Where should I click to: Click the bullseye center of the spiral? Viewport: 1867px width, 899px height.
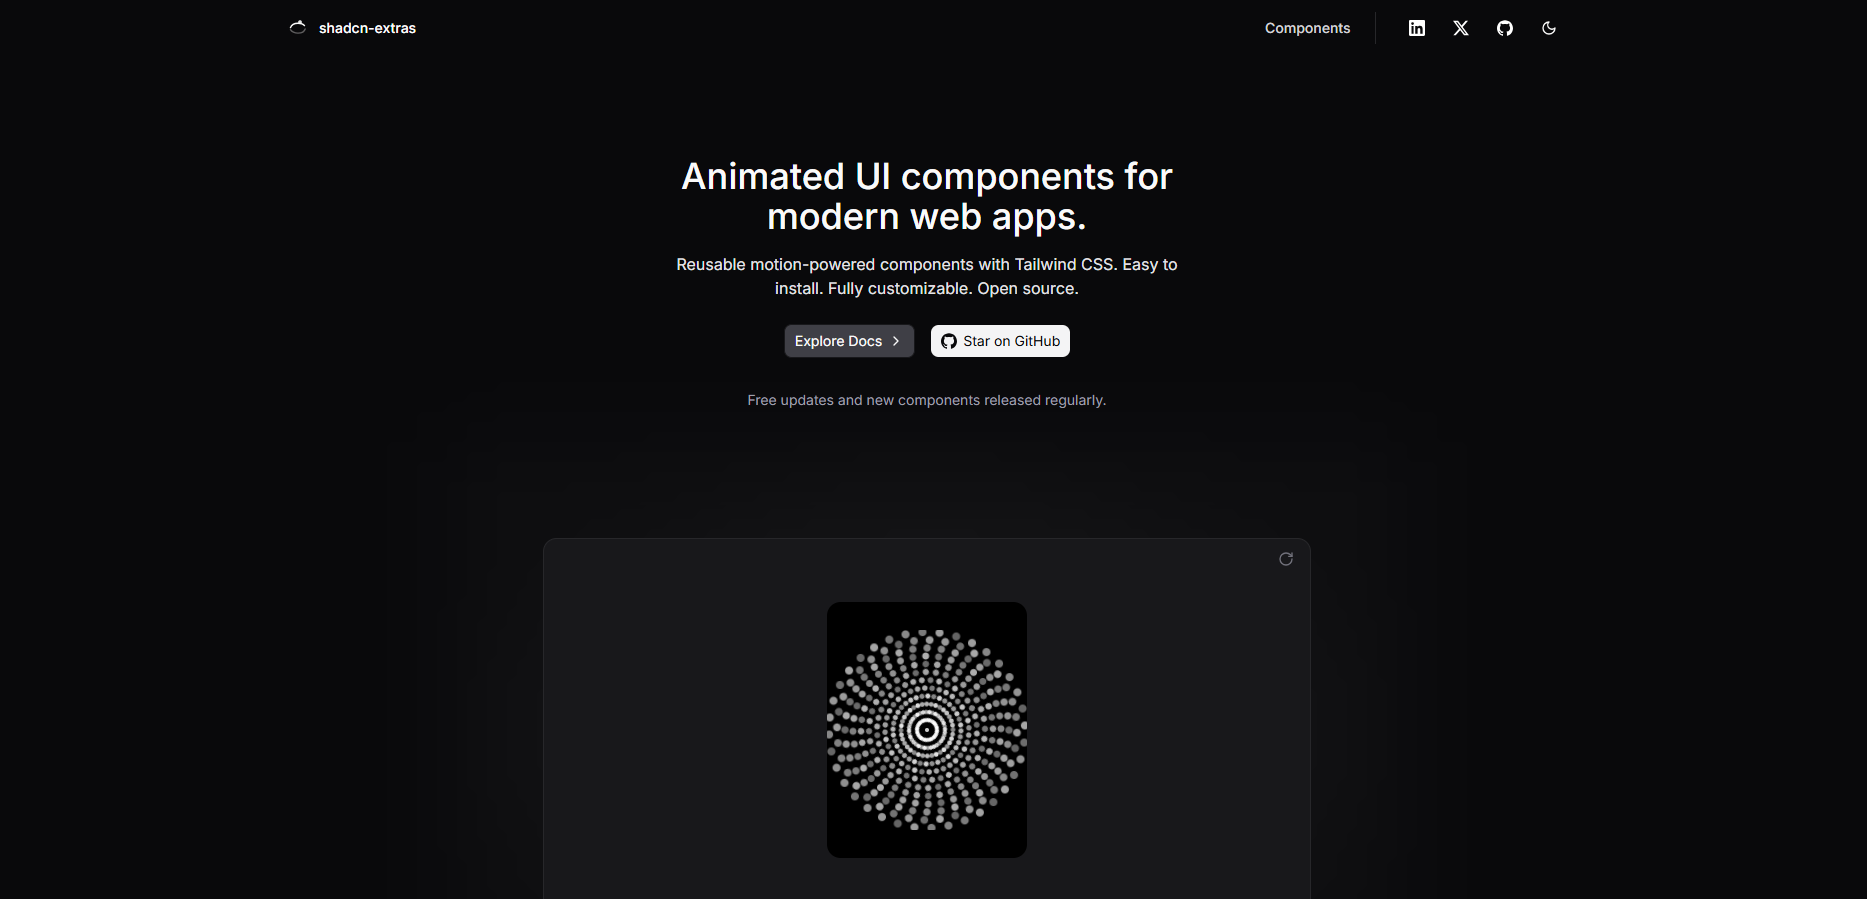927,730
